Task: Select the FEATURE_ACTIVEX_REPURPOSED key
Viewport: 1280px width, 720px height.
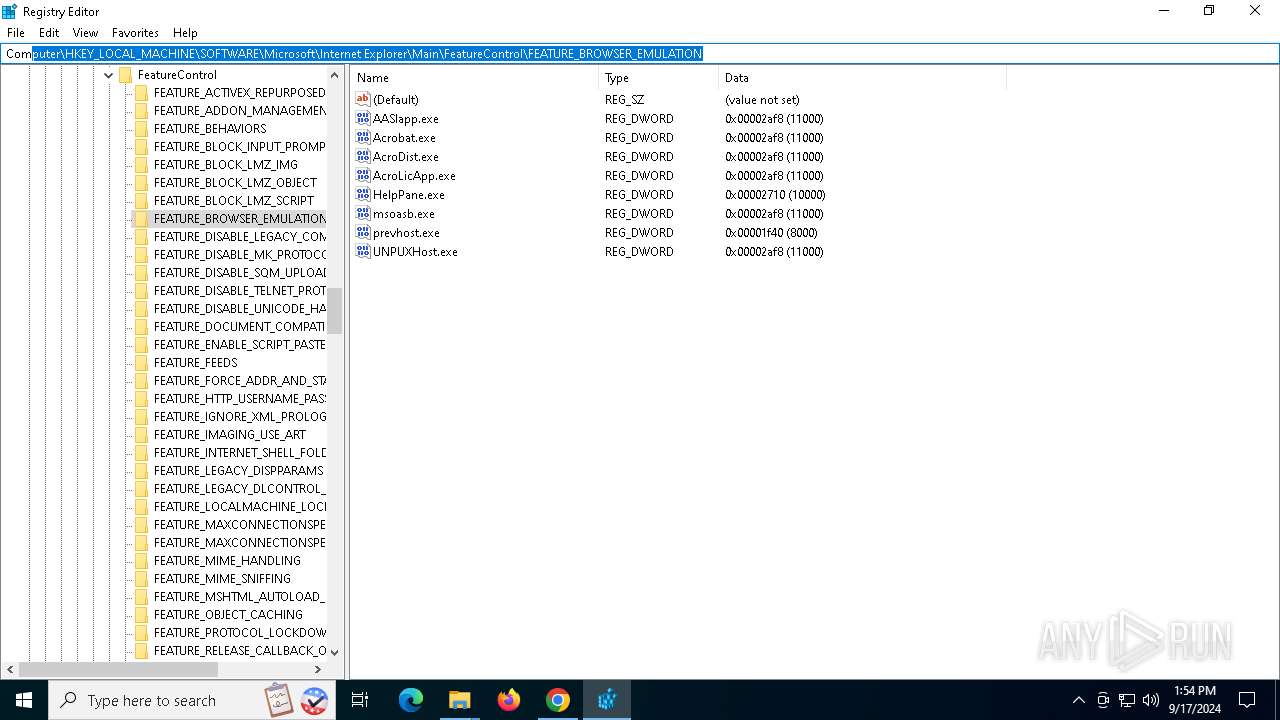Action: (x=240, y=93)
